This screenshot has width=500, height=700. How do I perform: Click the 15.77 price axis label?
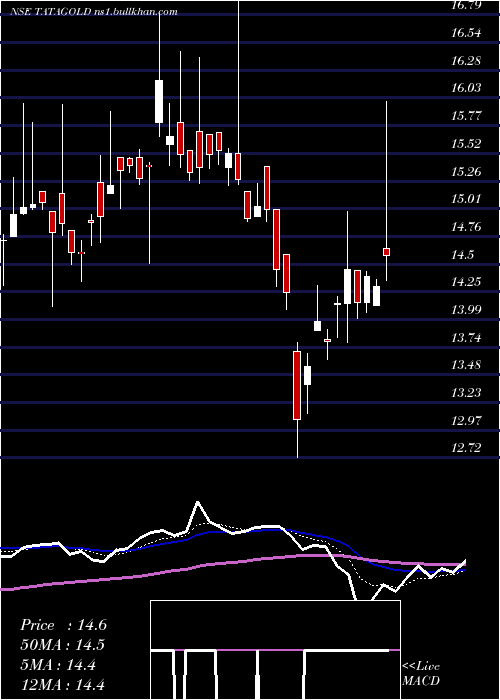(466, 116)
